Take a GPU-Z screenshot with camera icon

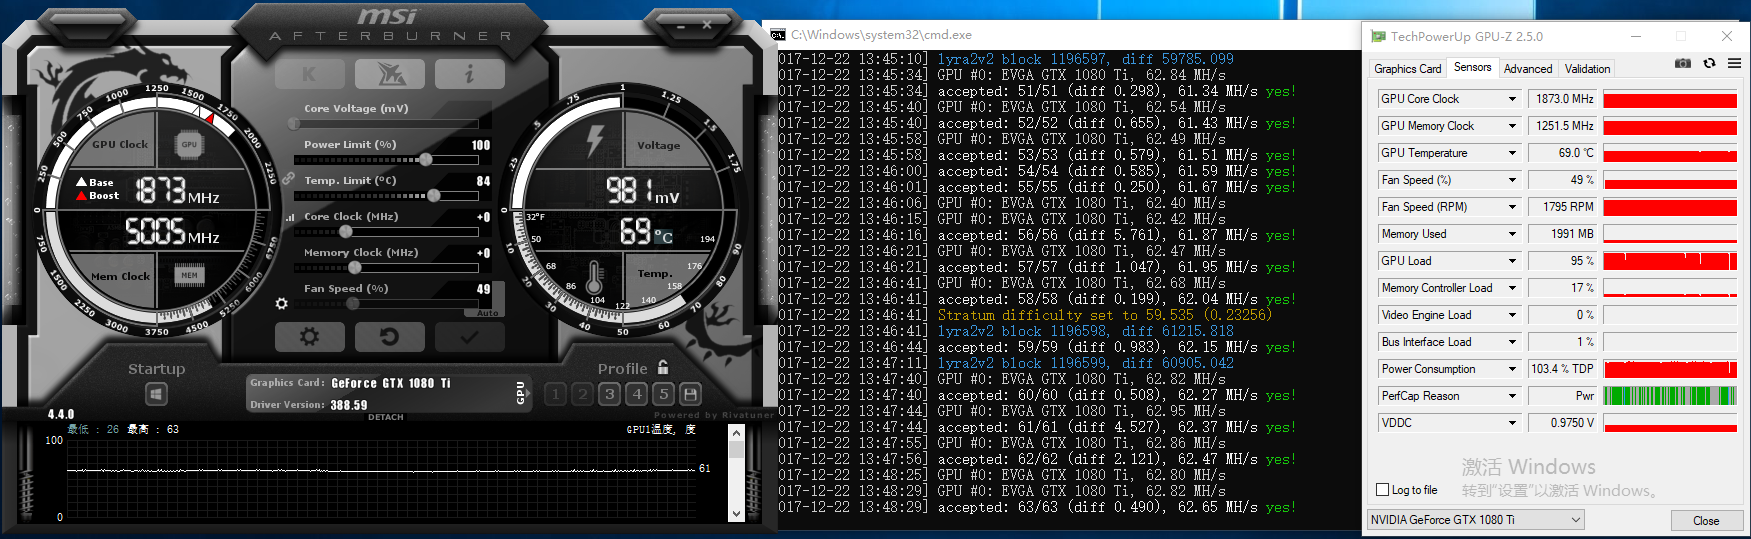pos(1683,63)
